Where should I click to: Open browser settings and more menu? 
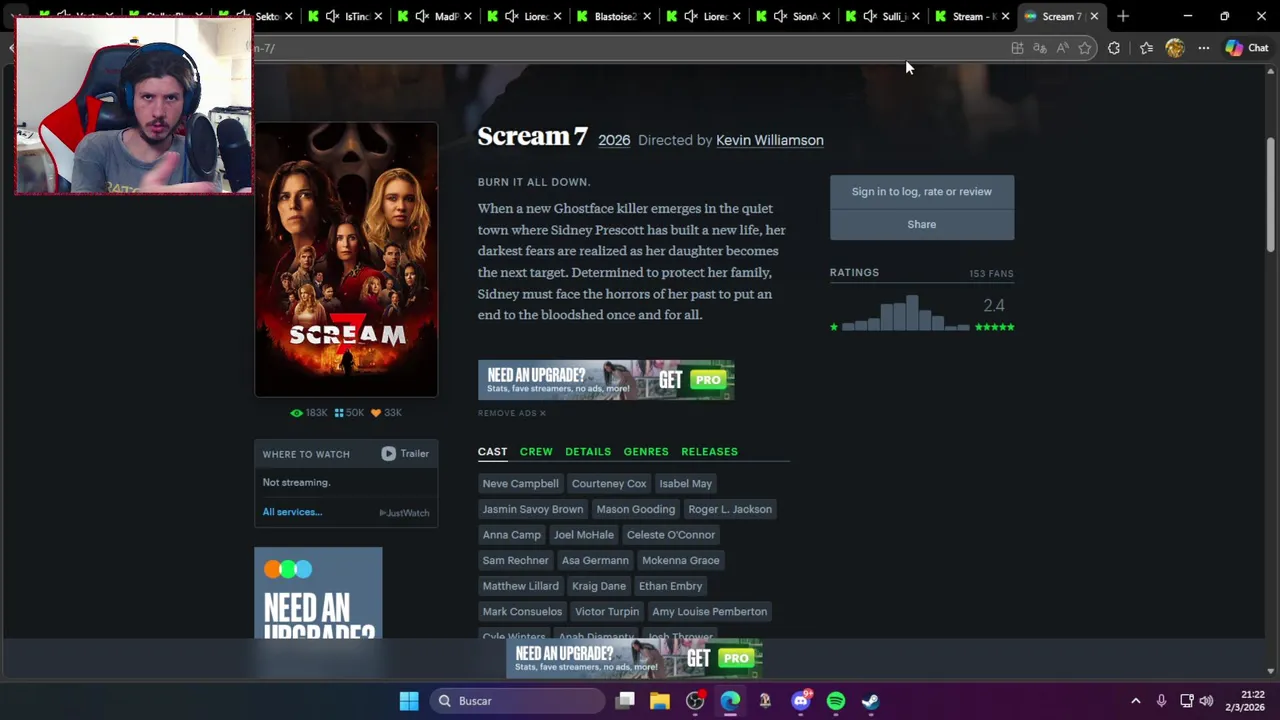[x=1204, y=48]
